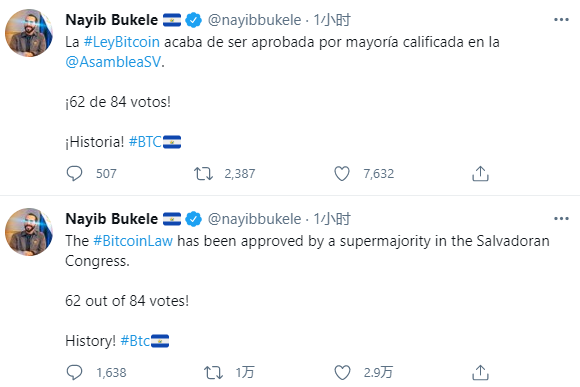Share the first tweet via share icon
Image resolution: width=580 pixels, height=387 pixels.
480,173
